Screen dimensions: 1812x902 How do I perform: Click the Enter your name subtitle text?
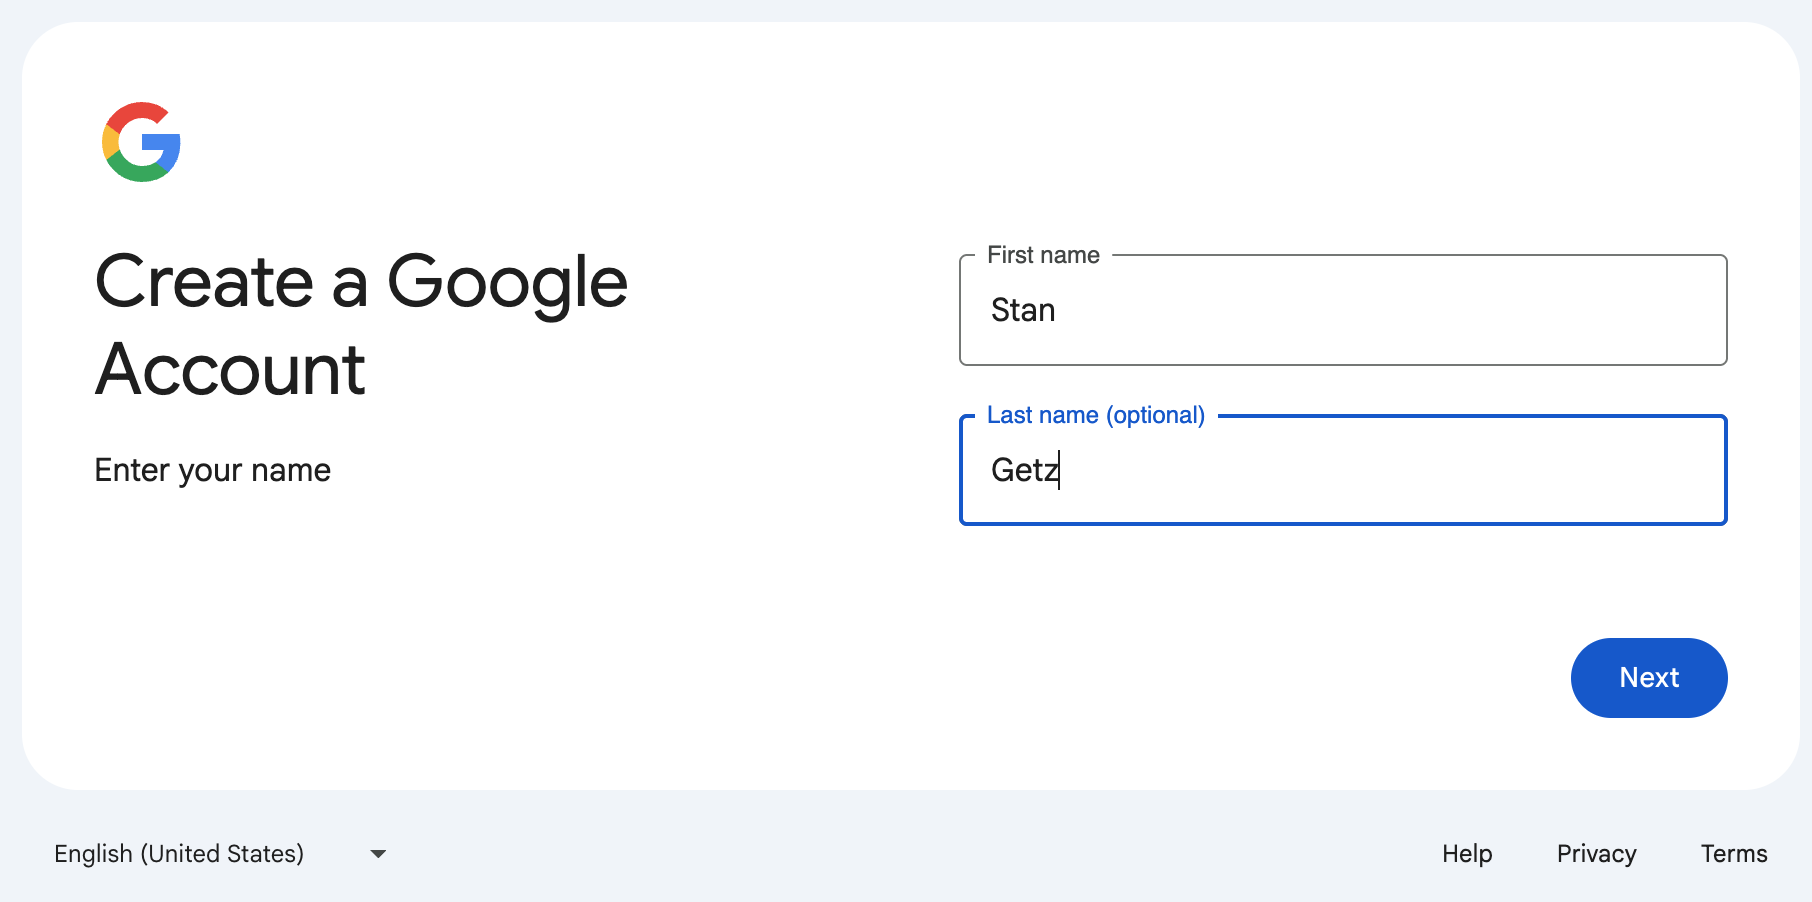[212, 469]
